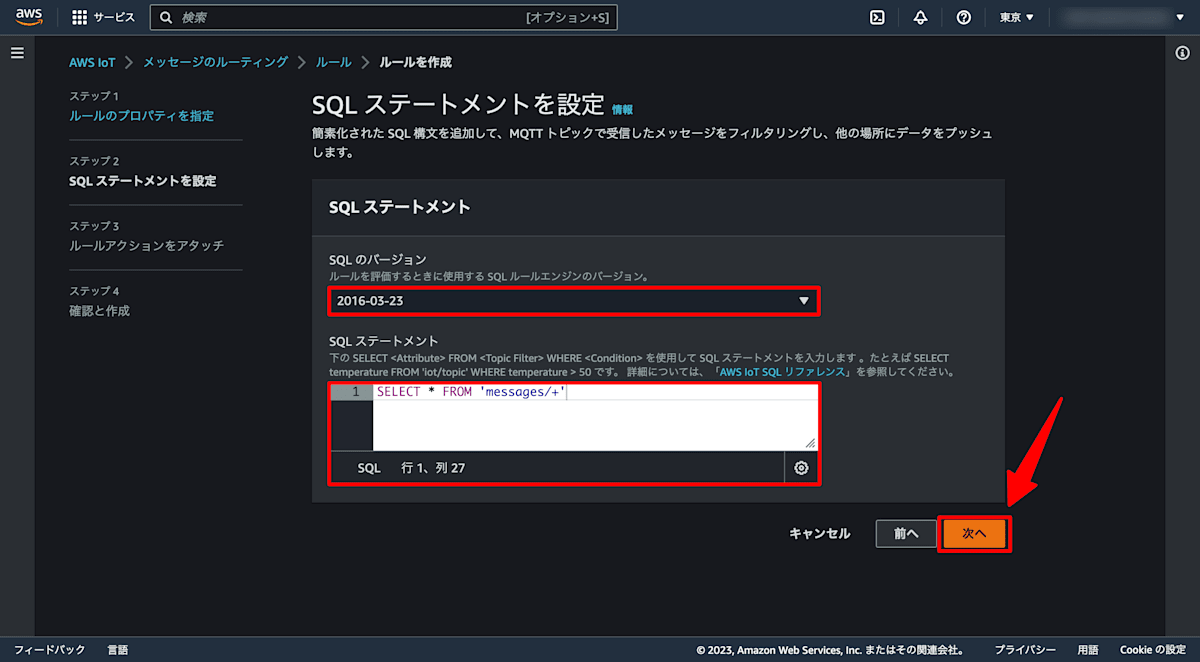This screenshot has height=662, width=1200.
Task: Open the 情報 info link
Action: [x=622, y=109]
